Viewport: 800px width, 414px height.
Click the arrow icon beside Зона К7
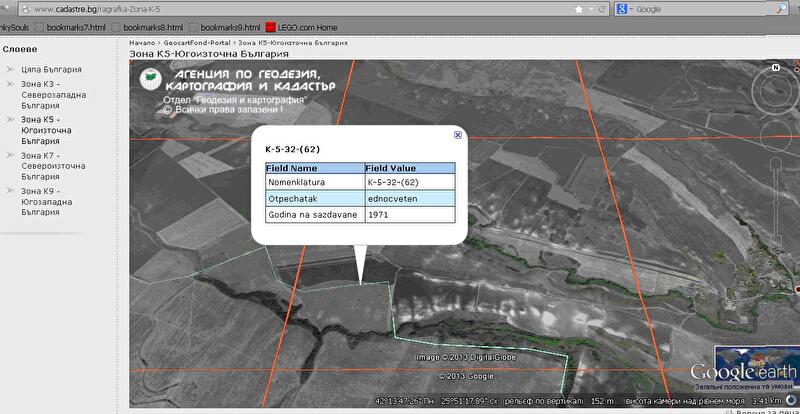[10, 155]
